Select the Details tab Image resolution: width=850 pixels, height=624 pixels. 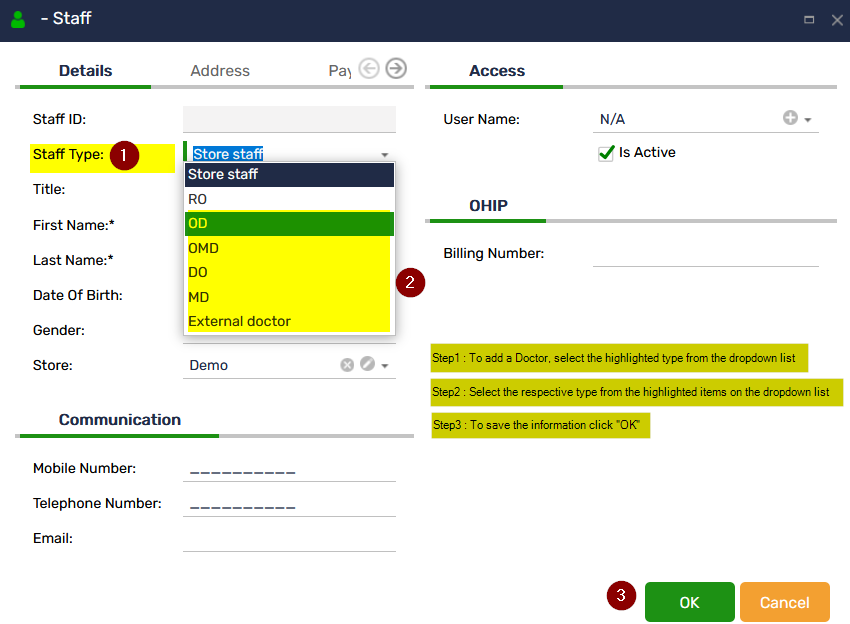click(85, 71)
